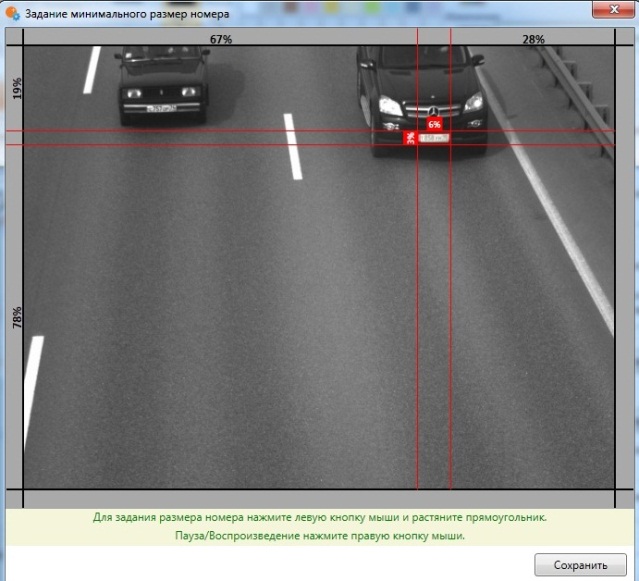The height and width of the screenshot is (581, 639).
Task: Close the minimum plate size dialog
Action: [614, 9]
